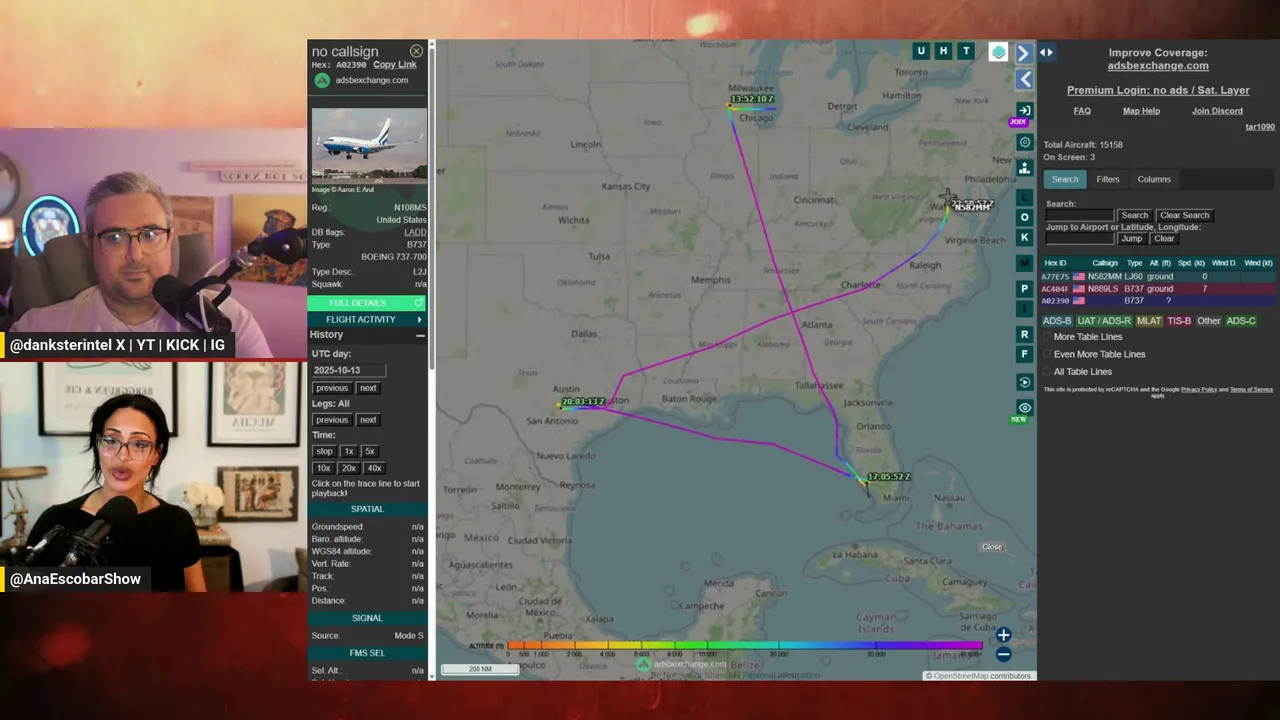
Task: Toggle the K map button
Action: click(x=1024, y=237)
